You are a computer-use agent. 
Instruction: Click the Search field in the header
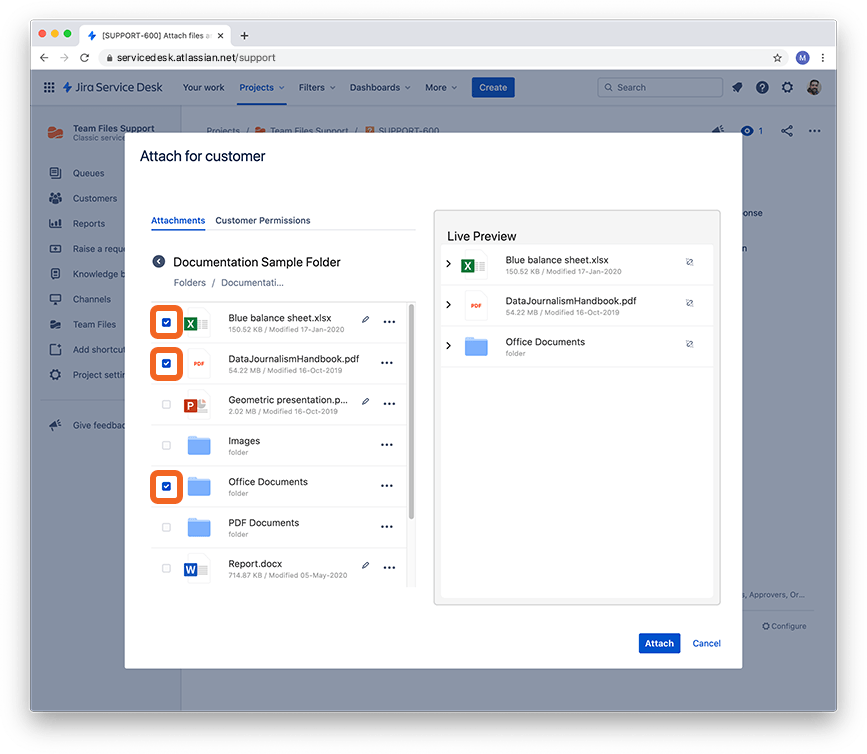pos(660,87)
